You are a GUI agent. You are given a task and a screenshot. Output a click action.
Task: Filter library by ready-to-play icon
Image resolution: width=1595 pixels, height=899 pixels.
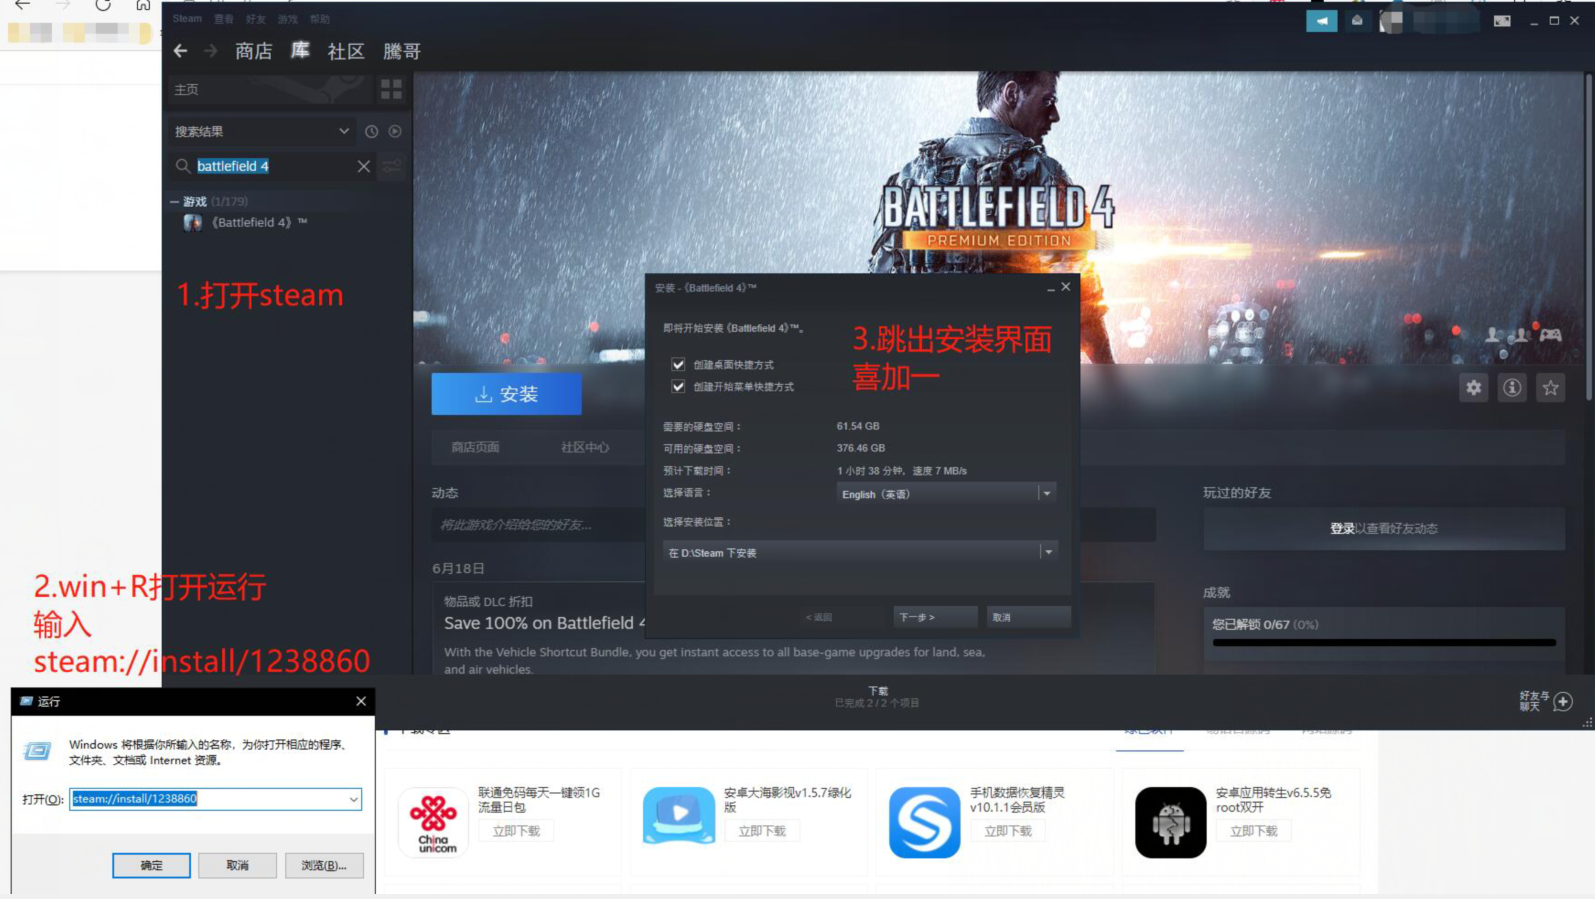395,131
